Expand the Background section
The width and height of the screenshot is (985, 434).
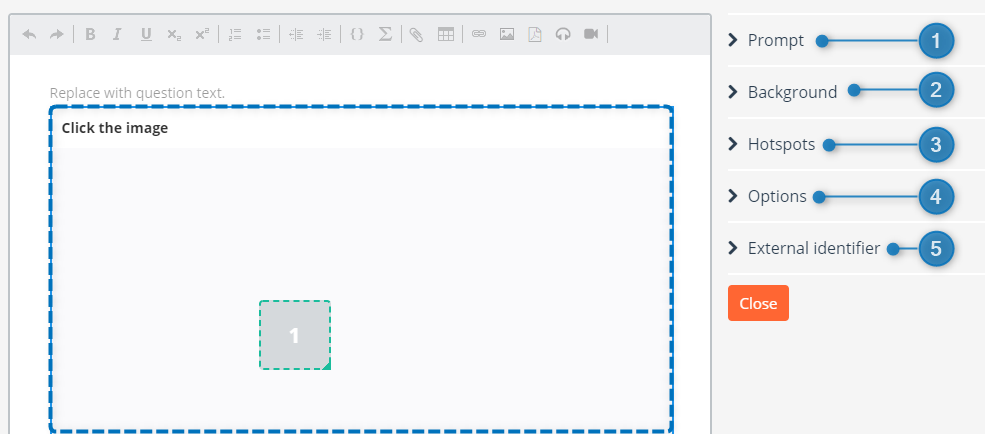[x=791, y=92]
